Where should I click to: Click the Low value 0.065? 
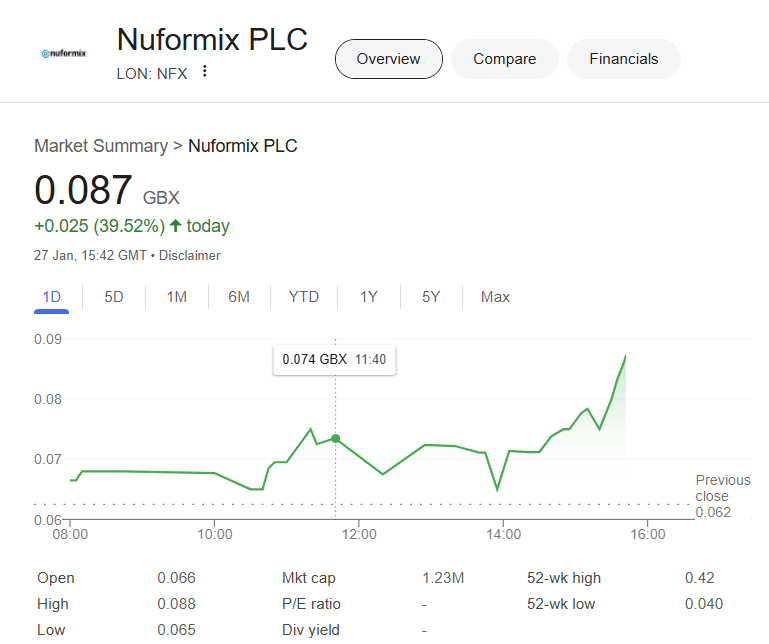coord(177,630)
